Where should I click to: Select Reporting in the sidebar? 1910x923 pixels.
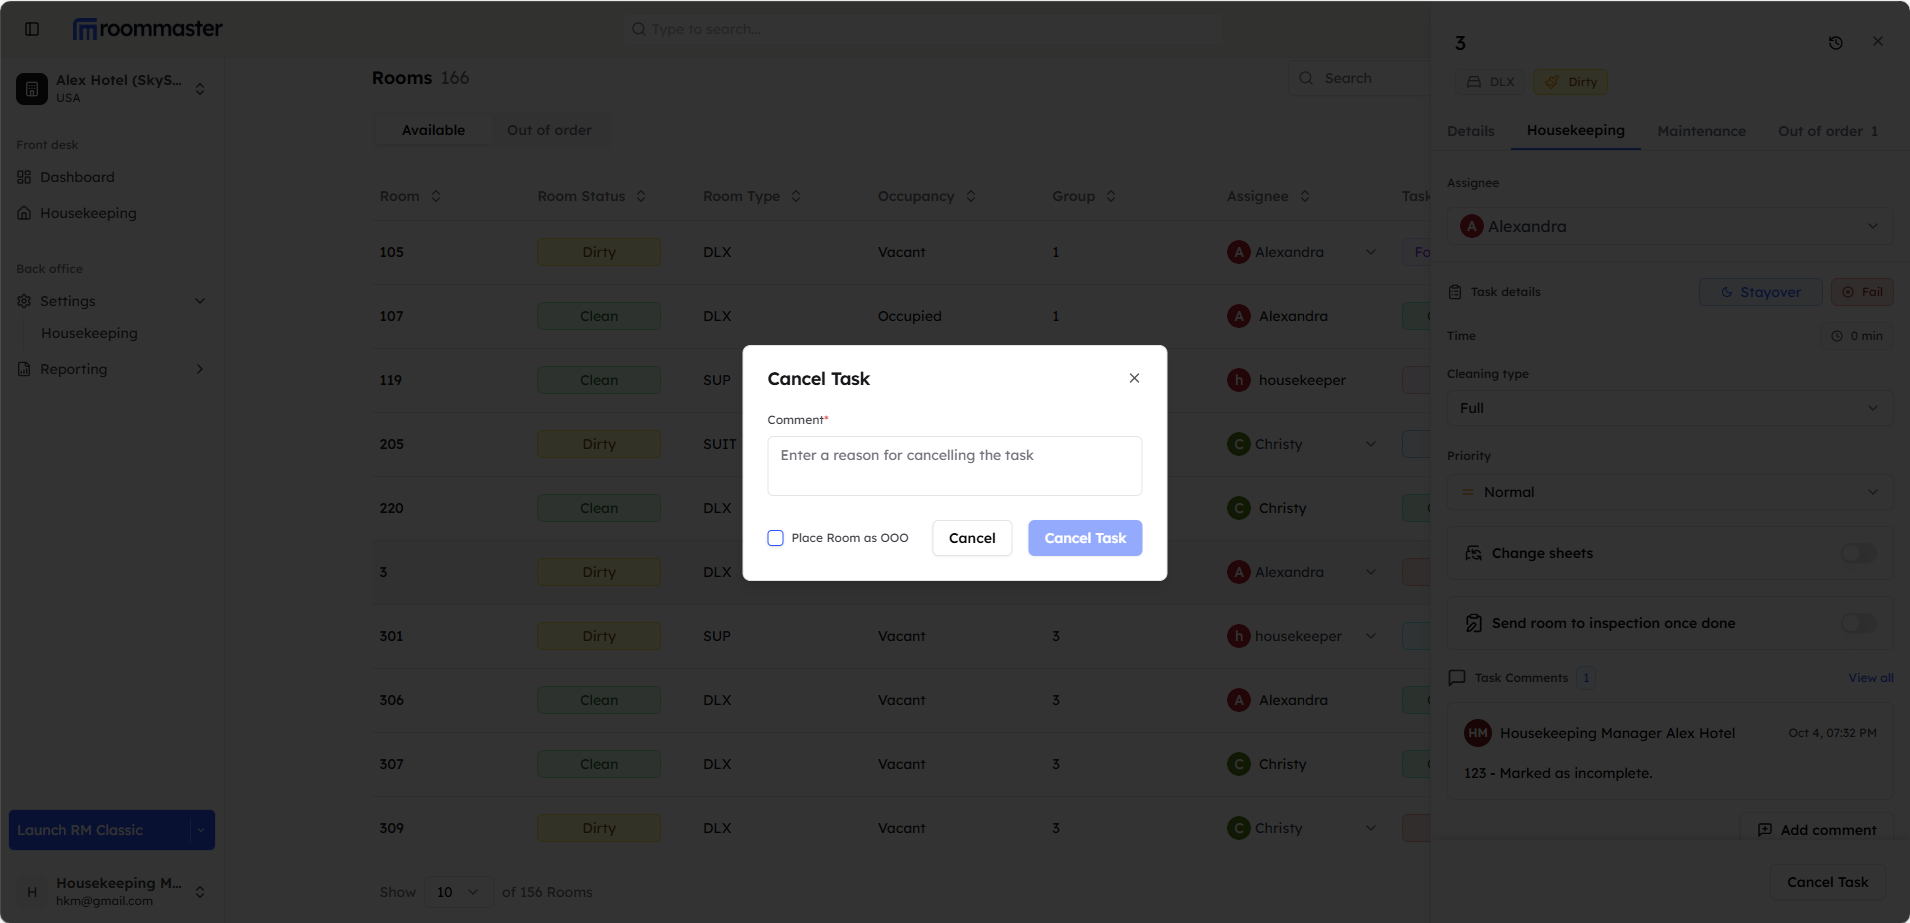pos(72,369)
